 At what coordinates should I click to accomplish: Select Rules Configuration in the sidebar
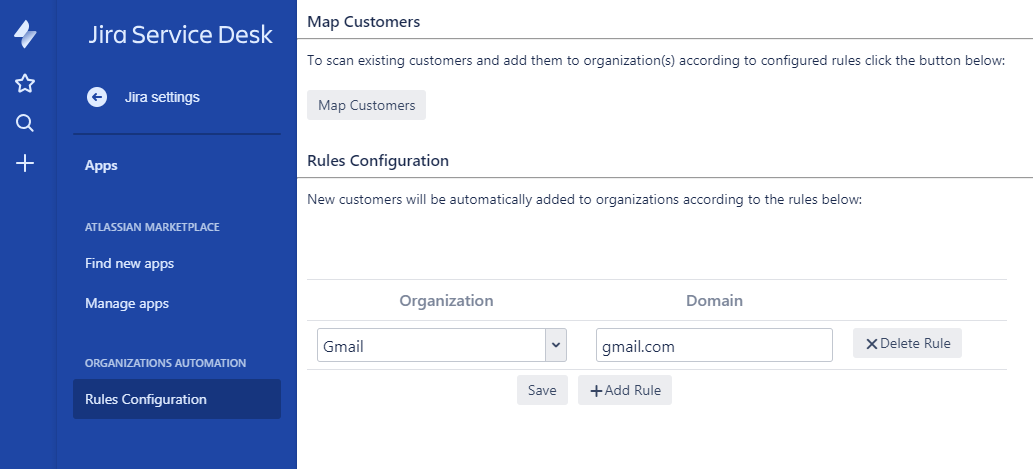pos(146,399)
